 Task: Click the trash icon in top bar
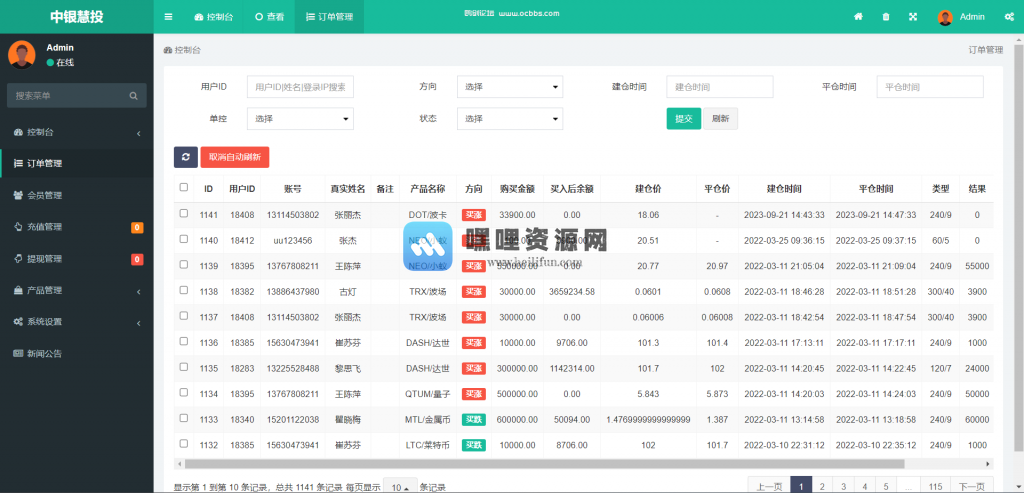(x=886, y=17)
